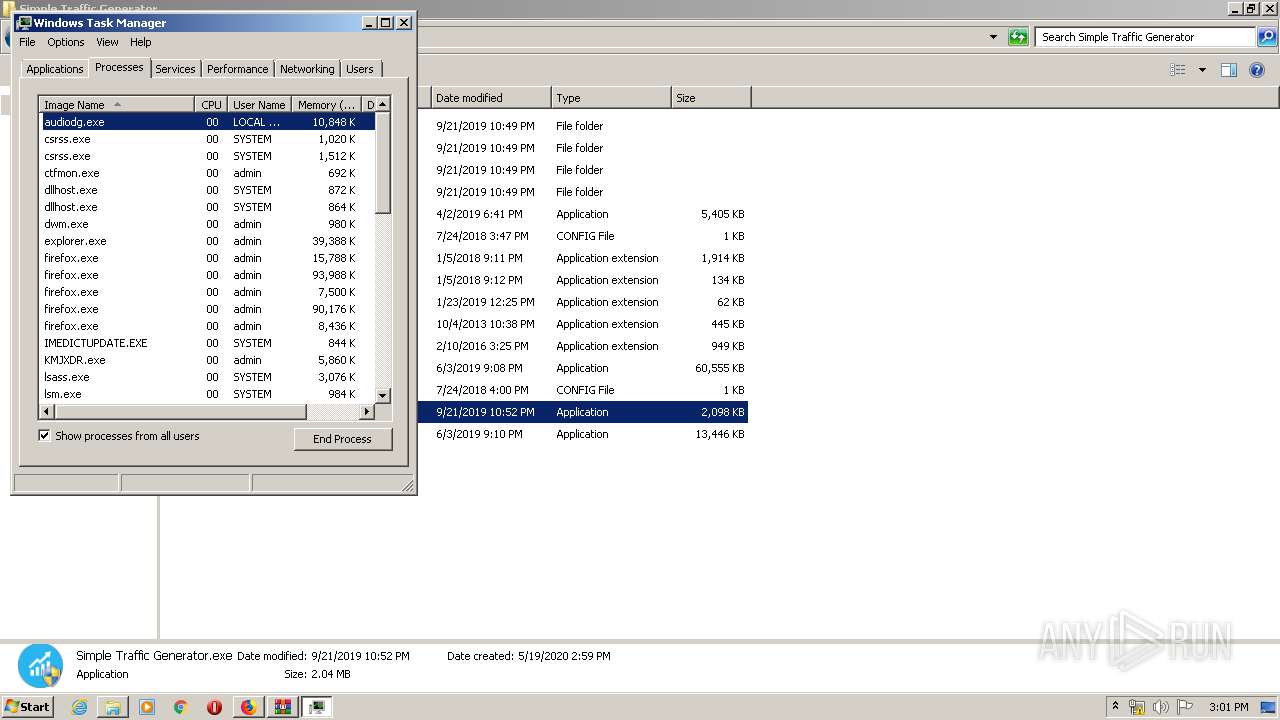Image resolution: width=1280 pixels, height=720 pixels.
Task: Open the view options dropdown arrow
Action: tap(1202, 70)
